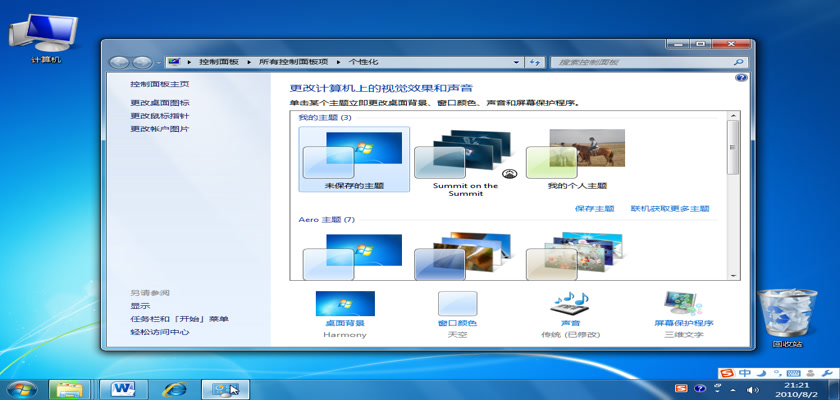Image resolution: width=840 pixels, height=400 pixels.
Task: Click the back navigation arrow button
Action: [119, 62]
